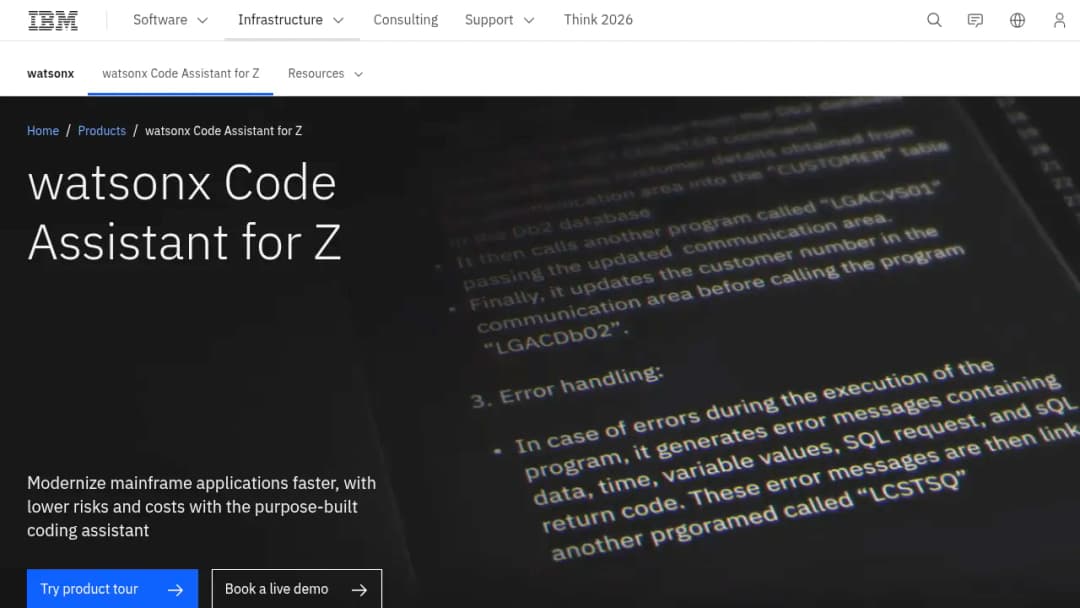This screenshot has width=1080, height=608.
Task: Click the arrow icon in Book a live demo
Action: click(360, 590)
